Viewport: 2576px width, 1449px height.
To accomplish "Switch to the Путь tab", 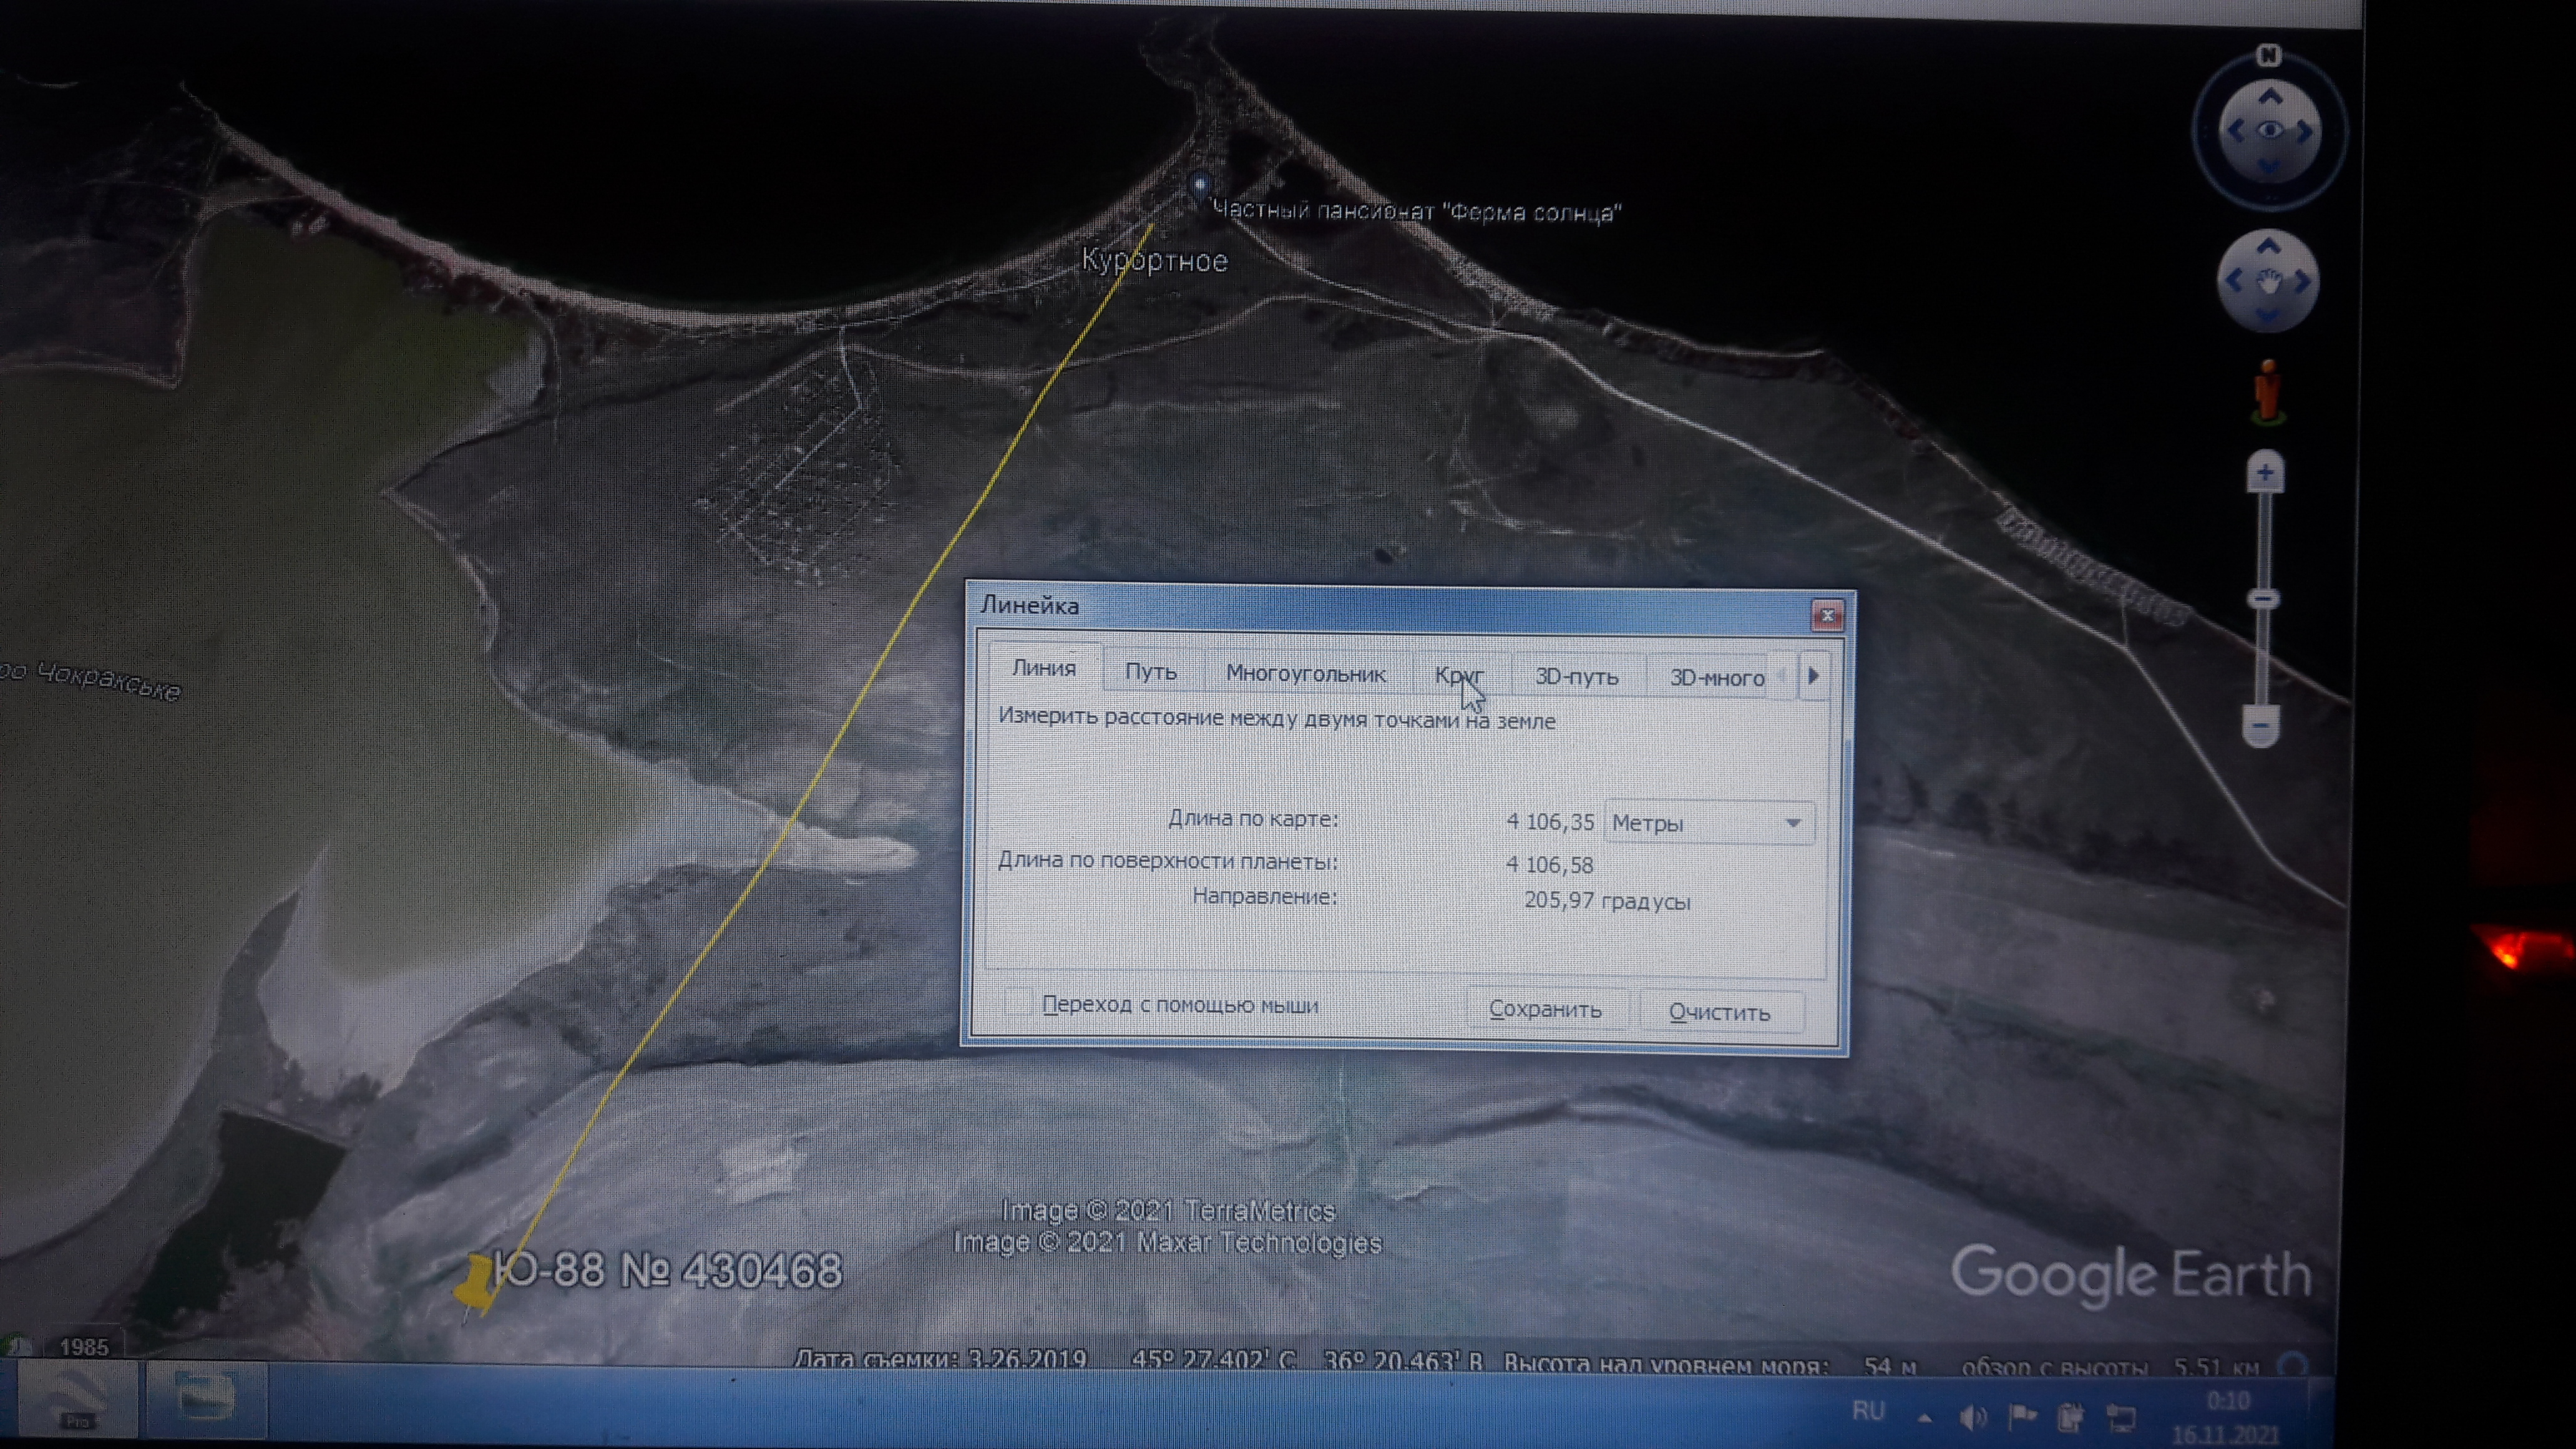I will point(1150,671).
